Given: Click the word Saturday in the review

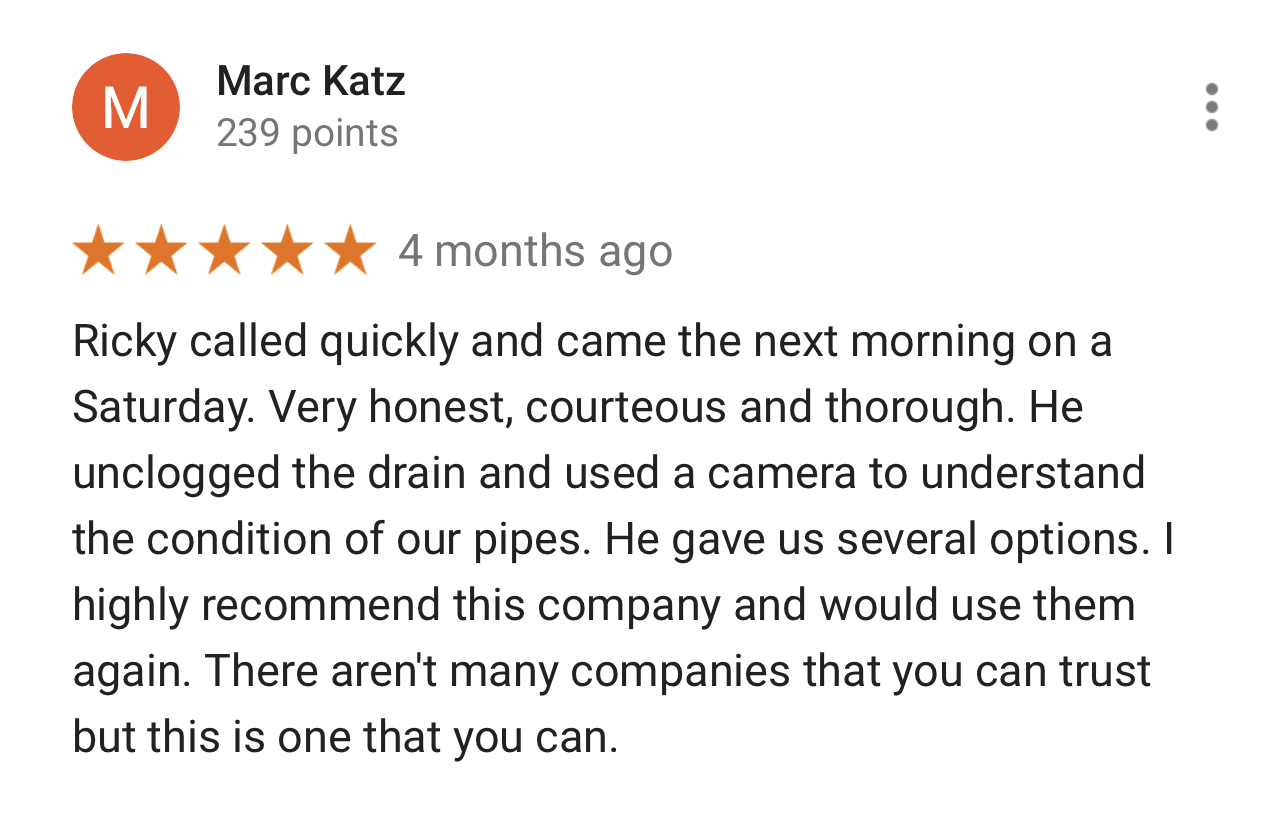Looking at the screenshot, I should [162, 409].
